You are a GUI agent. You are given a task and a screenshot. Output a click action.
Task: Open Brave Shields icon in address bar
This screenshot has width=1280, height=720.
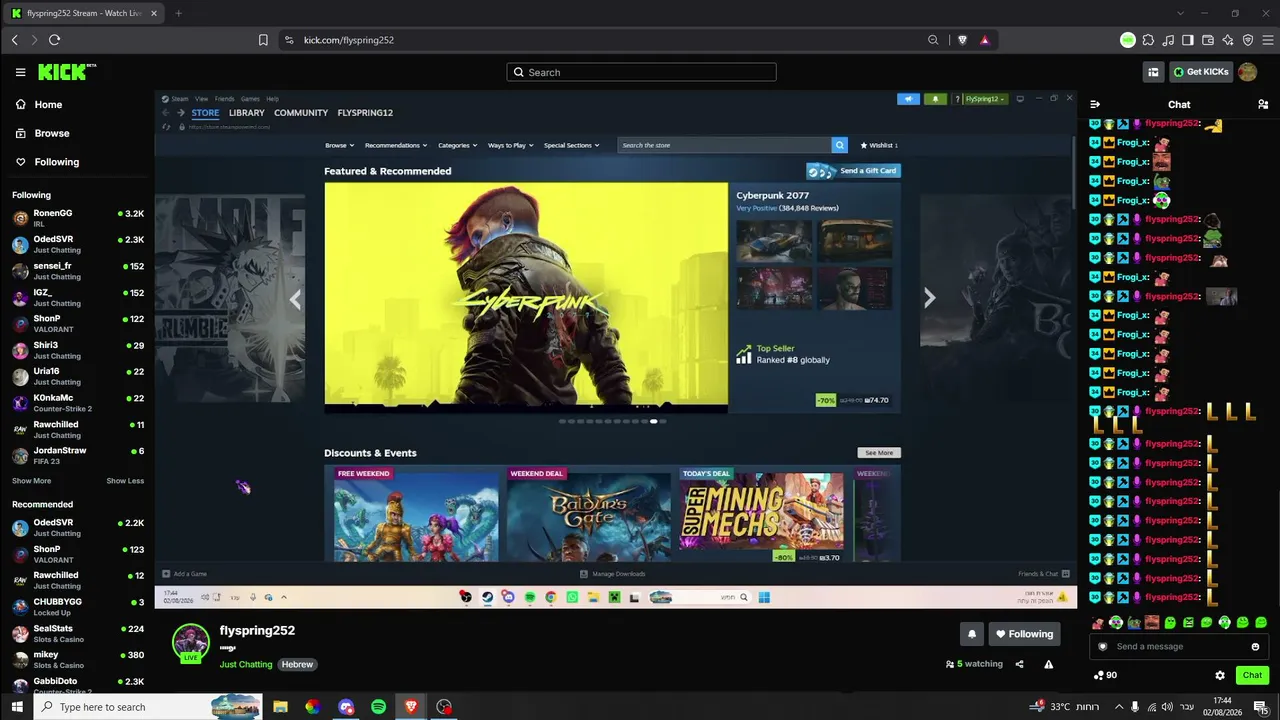tap(963, 40)
